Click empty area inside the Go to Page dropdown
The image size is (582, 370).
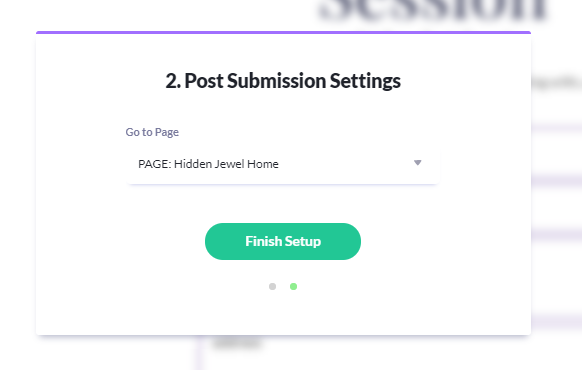[x=345, y=164]
